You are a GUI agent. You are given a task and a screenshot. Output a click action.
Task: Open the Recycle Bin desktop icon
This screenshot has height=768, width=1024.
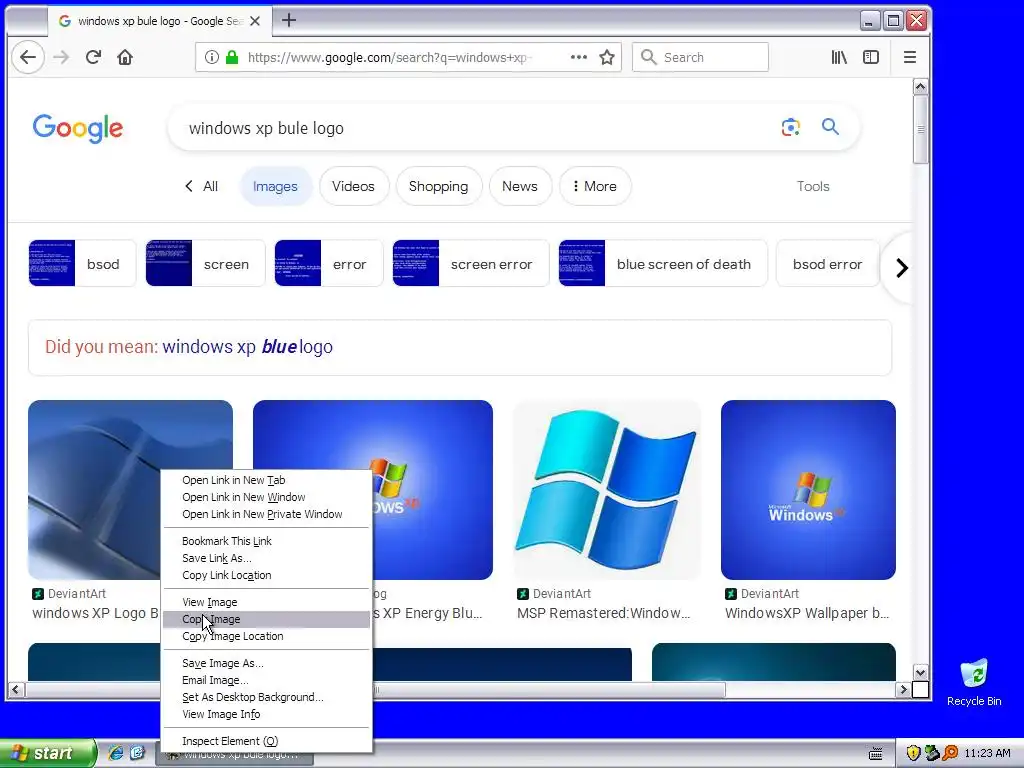point(974,682)
